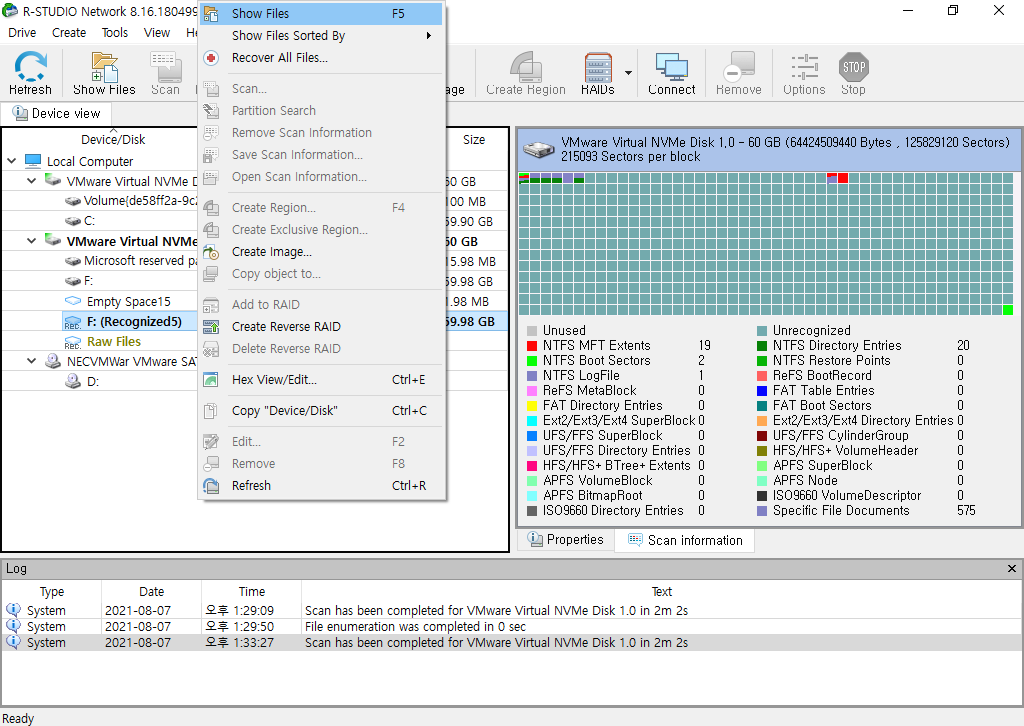Click the Connect toolbar icon
This screenshot has height=726, width=1024.
click(x=671, y=73)
